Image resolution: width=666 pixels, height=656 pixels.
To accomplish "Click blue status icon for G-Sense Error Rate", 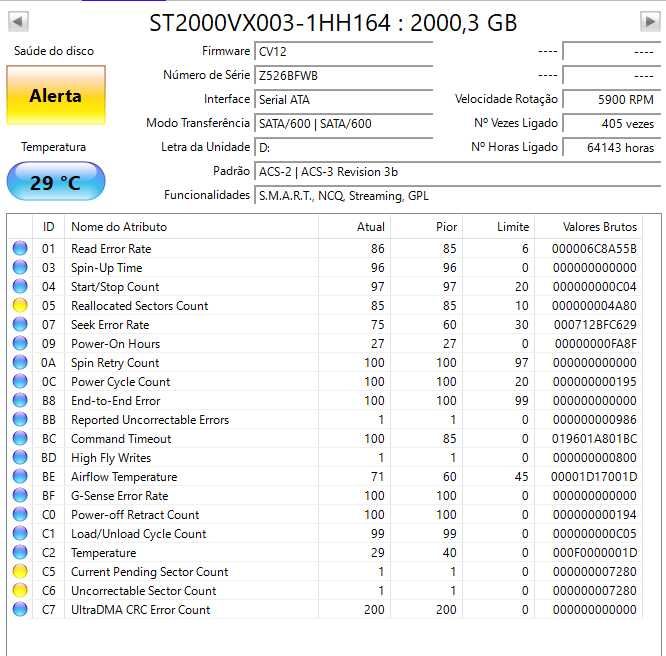I will click(x=20, y=495).
